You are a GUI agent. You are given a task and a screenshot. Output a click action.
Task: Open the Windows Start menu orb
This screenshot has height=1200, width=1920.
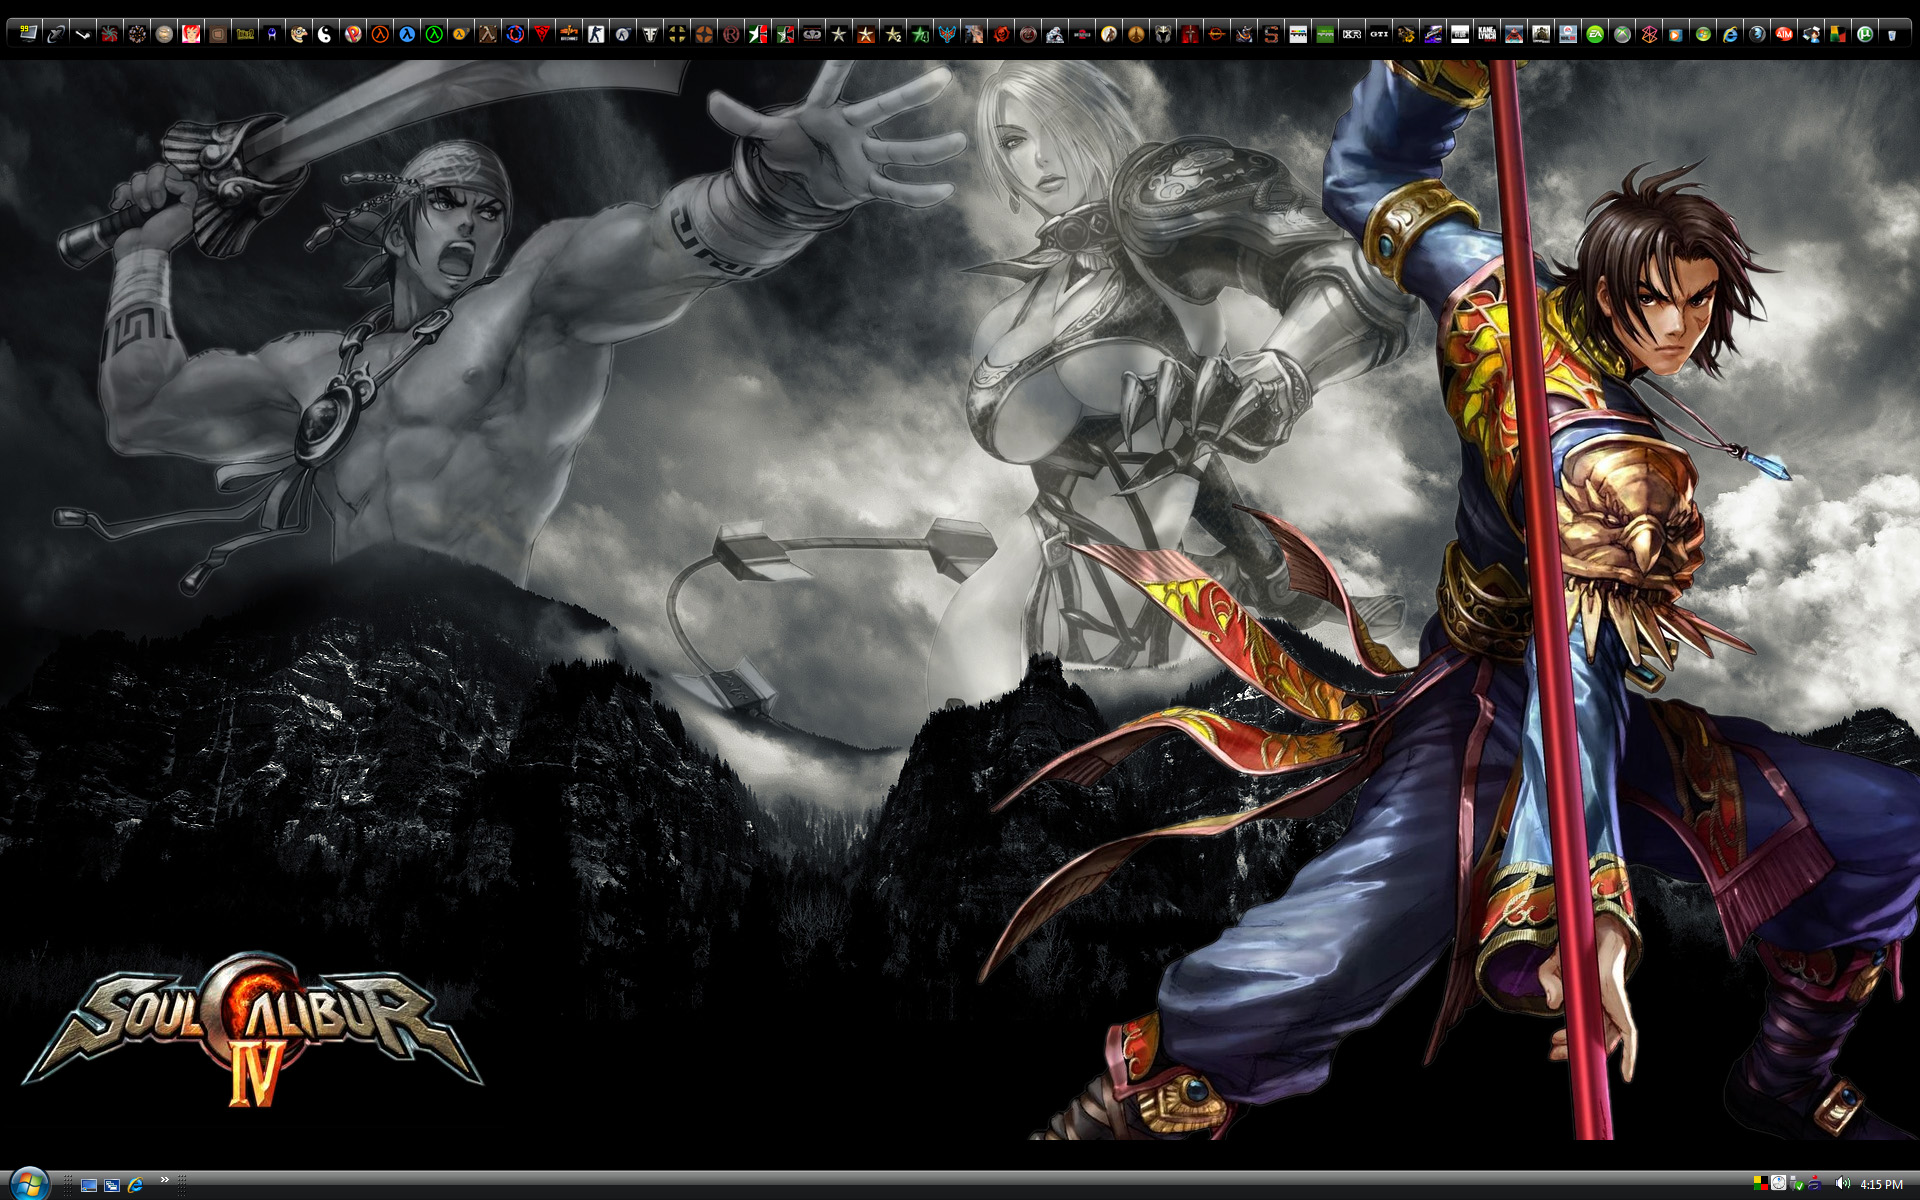coord(28,1184)
